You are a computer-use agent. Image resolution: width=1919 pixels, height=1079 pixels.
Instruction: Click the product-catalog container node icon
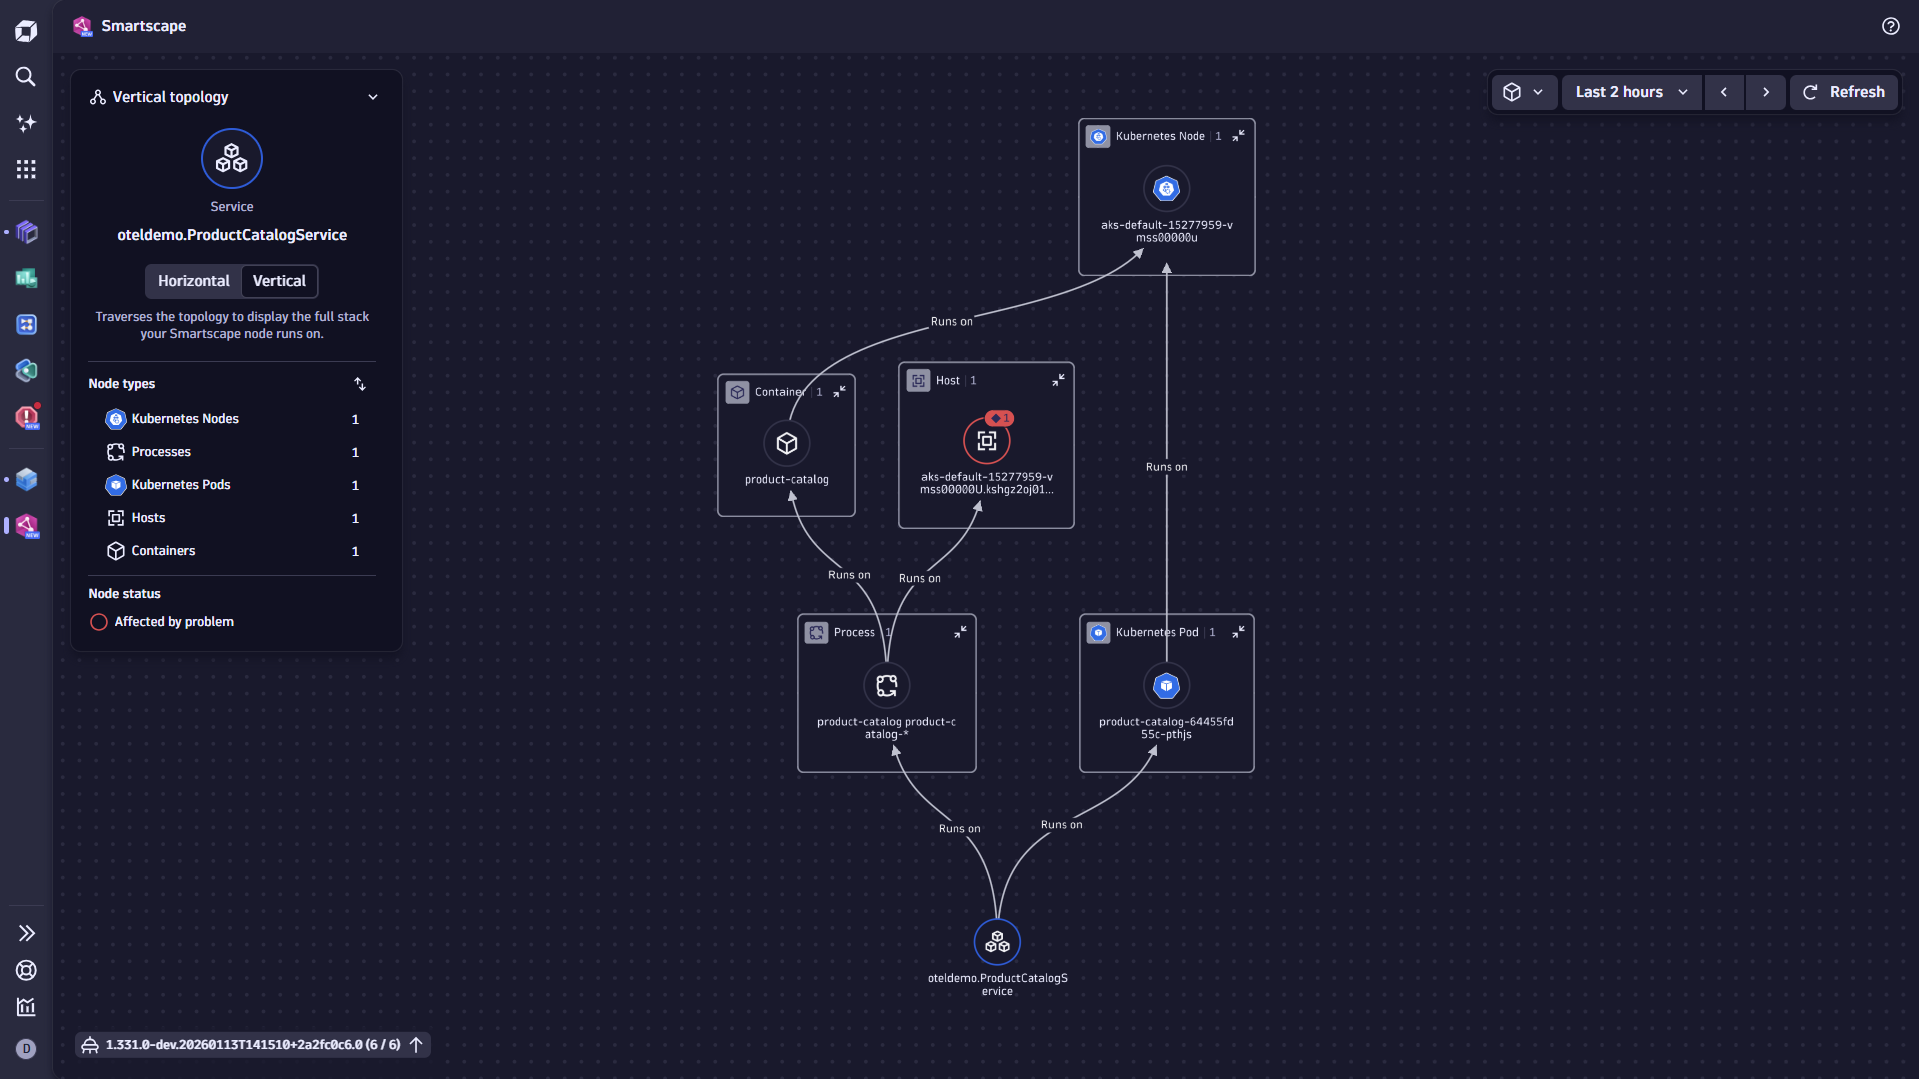[x=786, y=443]
